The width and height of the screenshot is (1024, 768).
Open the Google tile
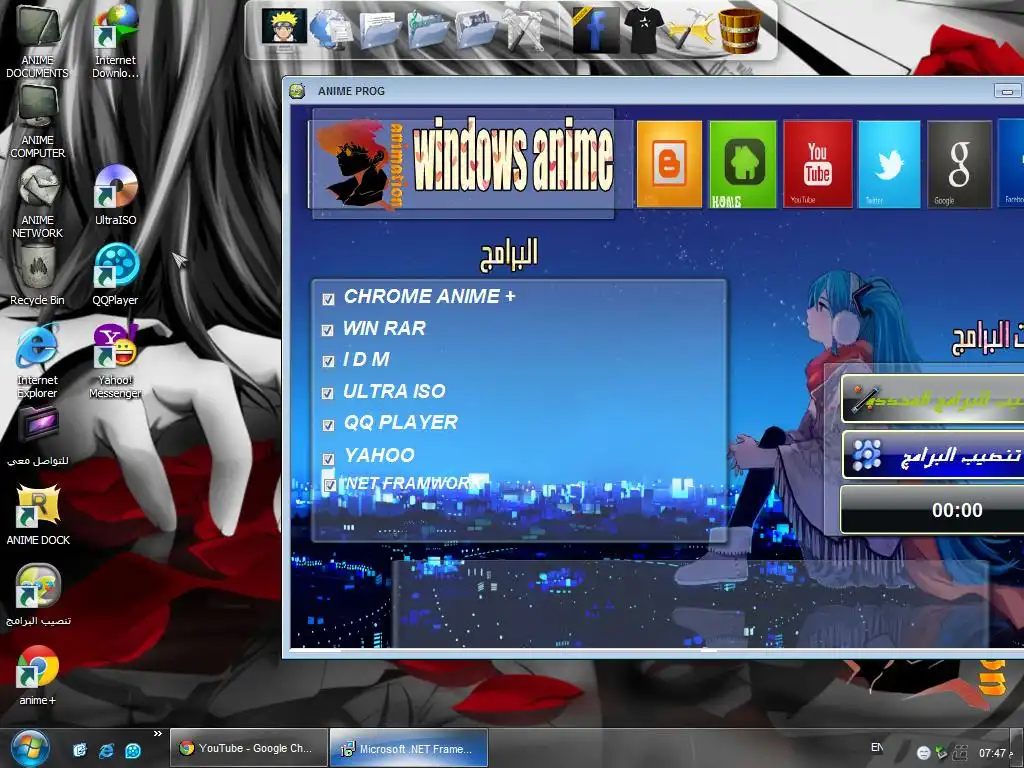(x=959, y=164)
